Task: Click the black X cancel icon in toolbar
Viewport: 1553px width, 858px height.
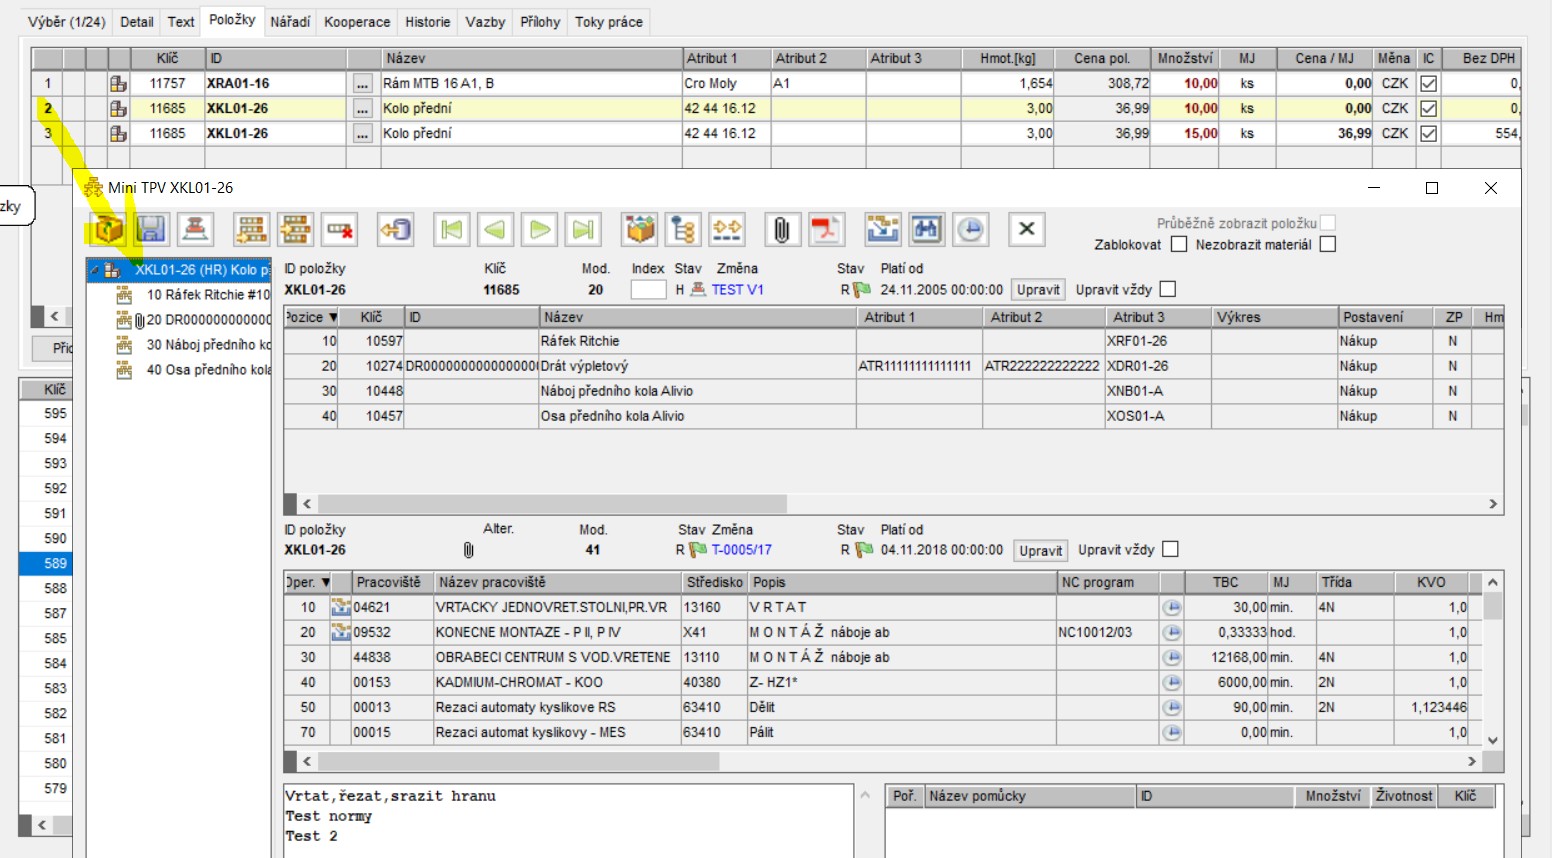Action: tap(1026, 230)
